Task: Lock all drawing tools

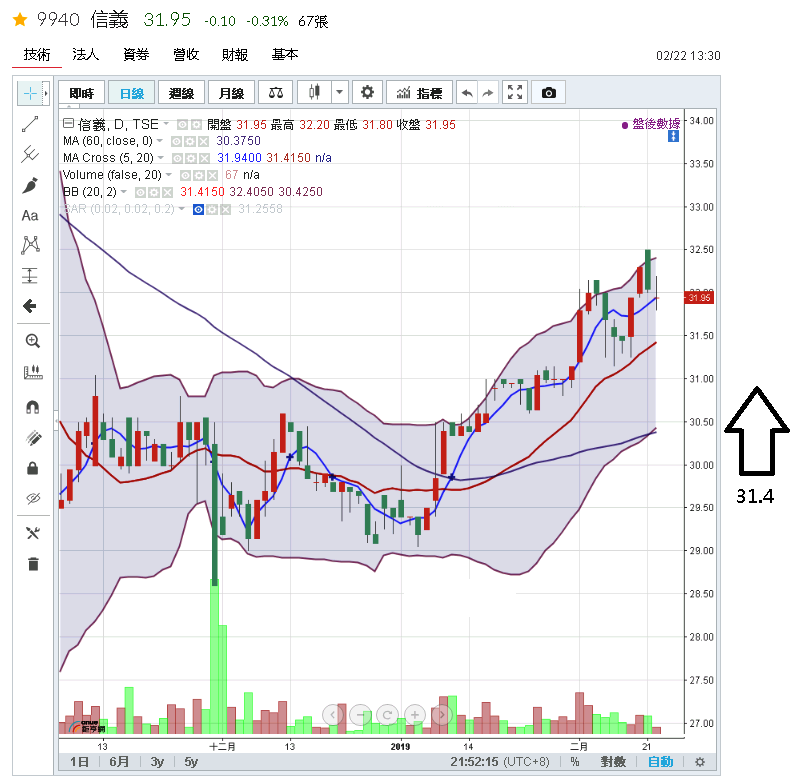Action: point(33,468)
